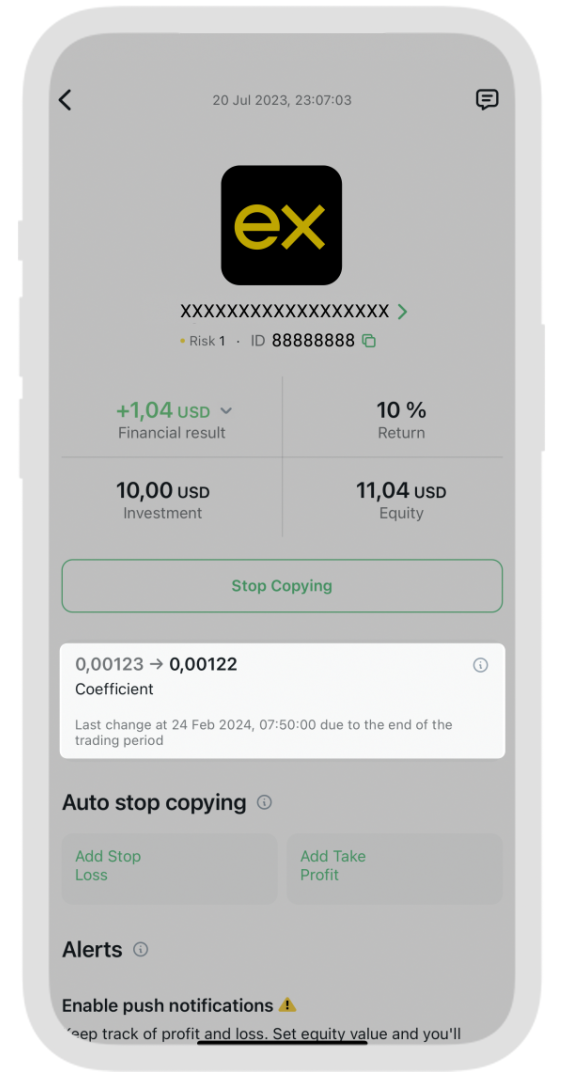Expand the Financial result dropdown arrow
The image size is (565, 1080).
pyautogui.click(x=225, y=411)
